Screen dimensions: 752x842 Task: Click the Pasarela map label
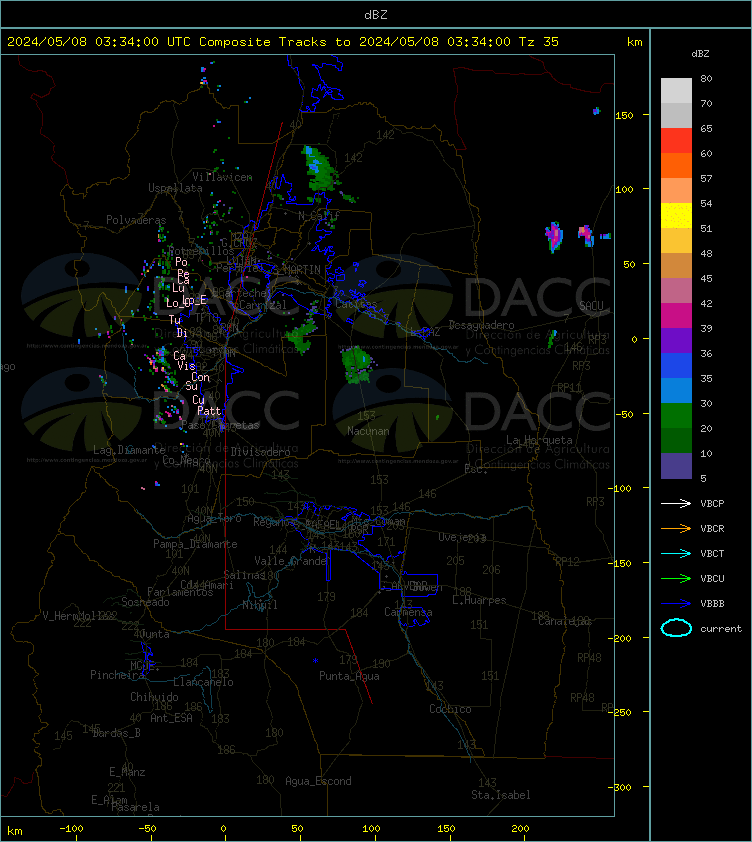pyautogui.click(x=135, y=807)
